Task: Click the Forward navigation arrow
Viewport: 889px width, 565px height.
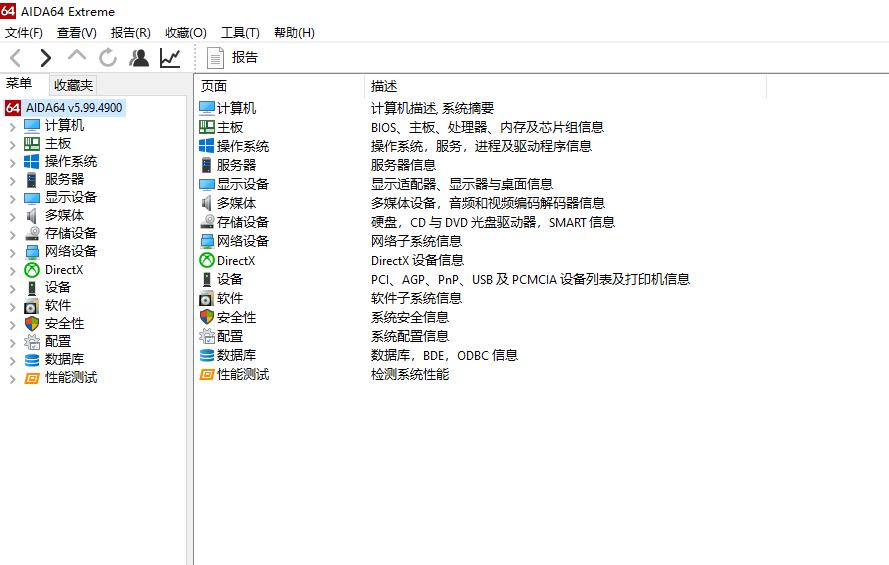Action: click(x=46, y=58)
